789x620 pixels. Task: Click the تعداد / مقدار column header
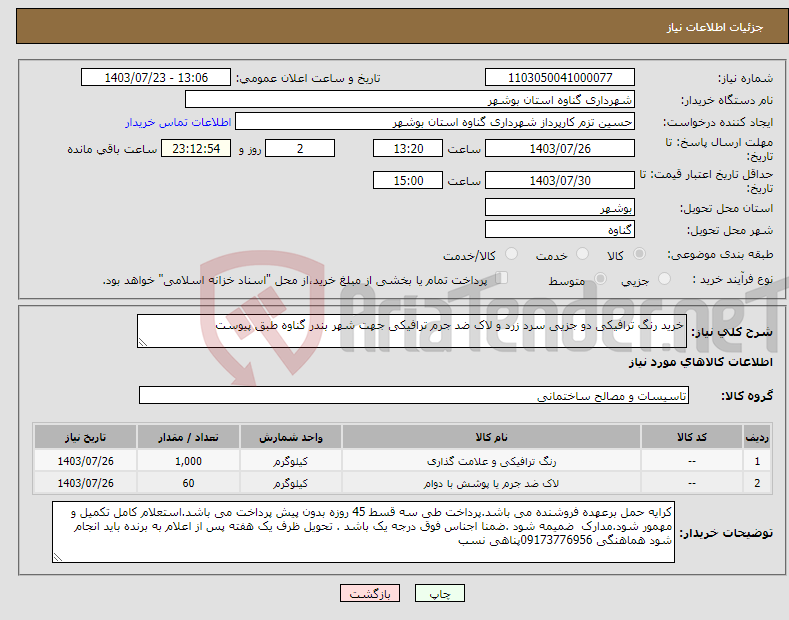click(x=188, y=437)
